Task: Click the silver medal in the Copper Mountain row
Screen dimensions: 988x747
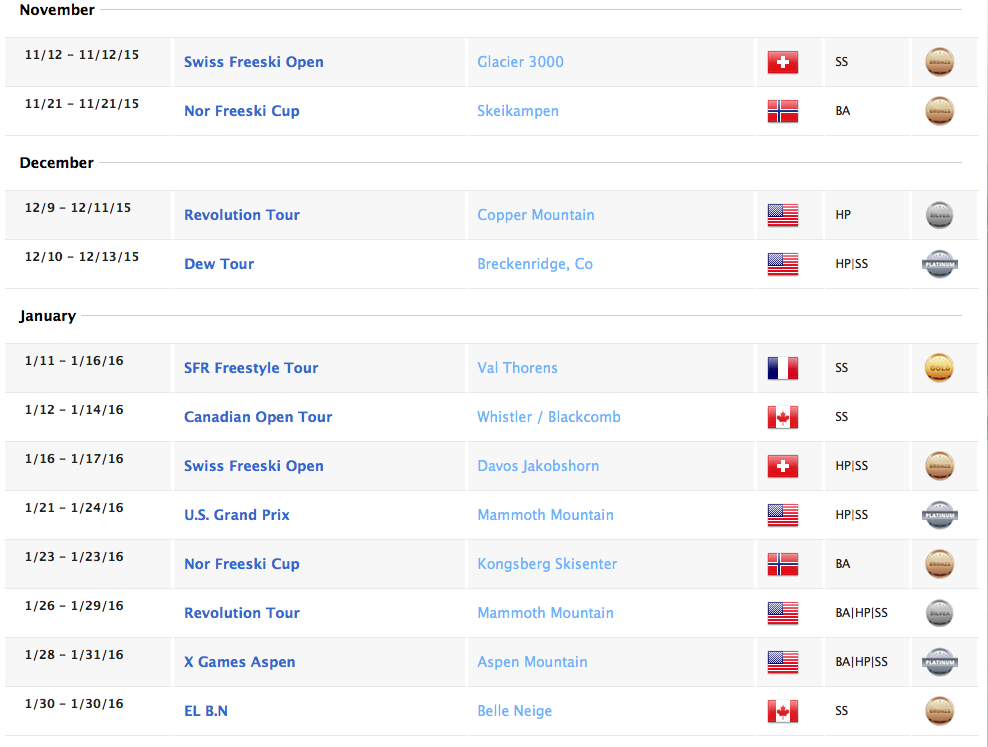Action: coord(939,215)
